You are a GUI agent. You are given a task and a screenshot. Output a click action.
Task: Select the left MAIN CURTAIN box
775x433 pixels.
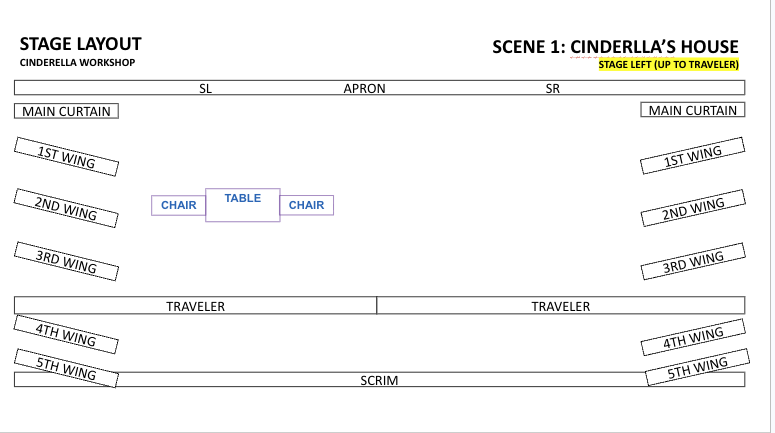pos(66,111)
